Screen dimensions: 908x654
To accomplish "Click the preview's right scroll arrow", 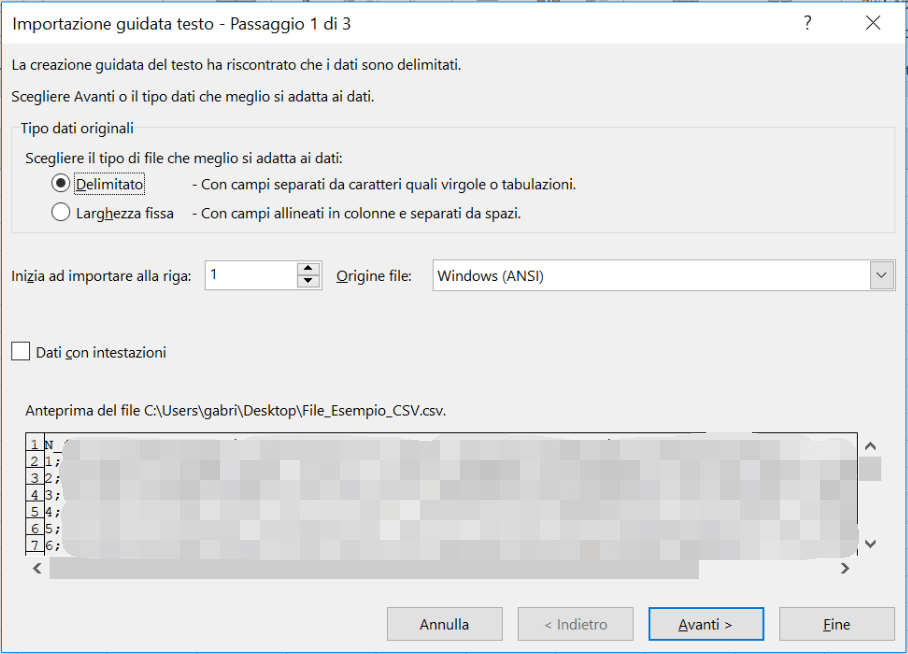I will (x=845, y=567).
